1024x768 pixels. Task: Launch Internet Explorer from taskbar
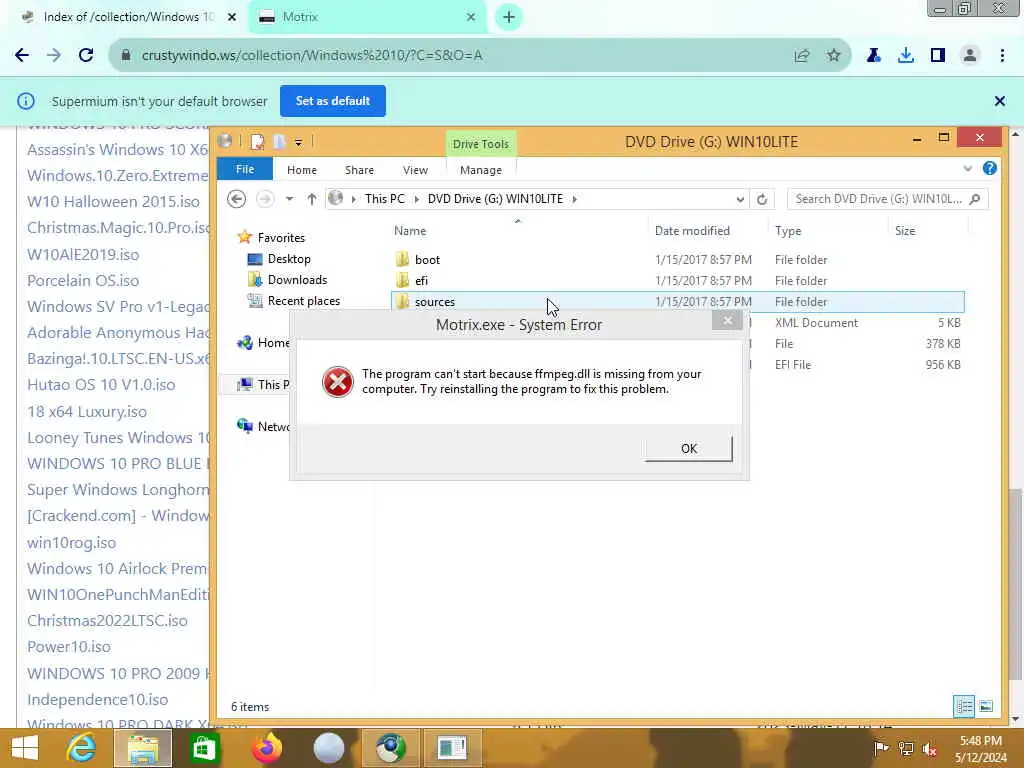pos(82,748)
